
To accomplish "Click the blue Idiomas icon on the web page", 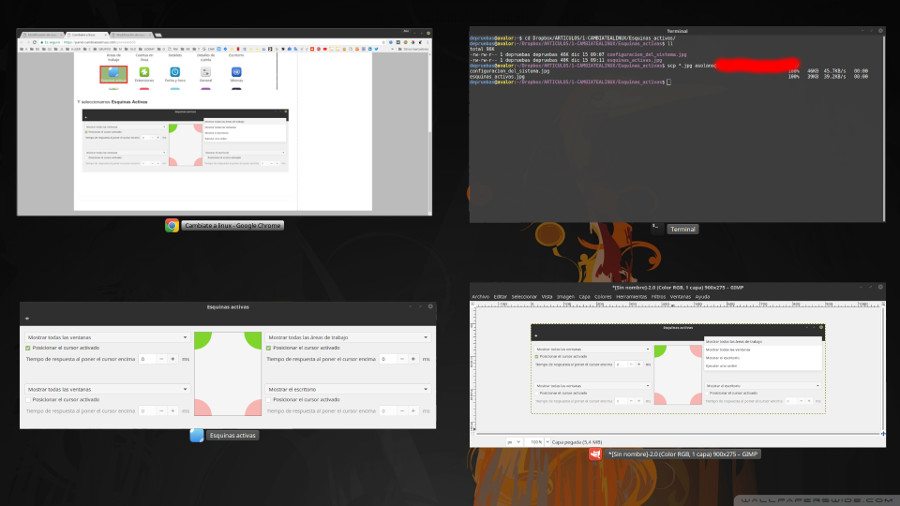I will point(236,72).
